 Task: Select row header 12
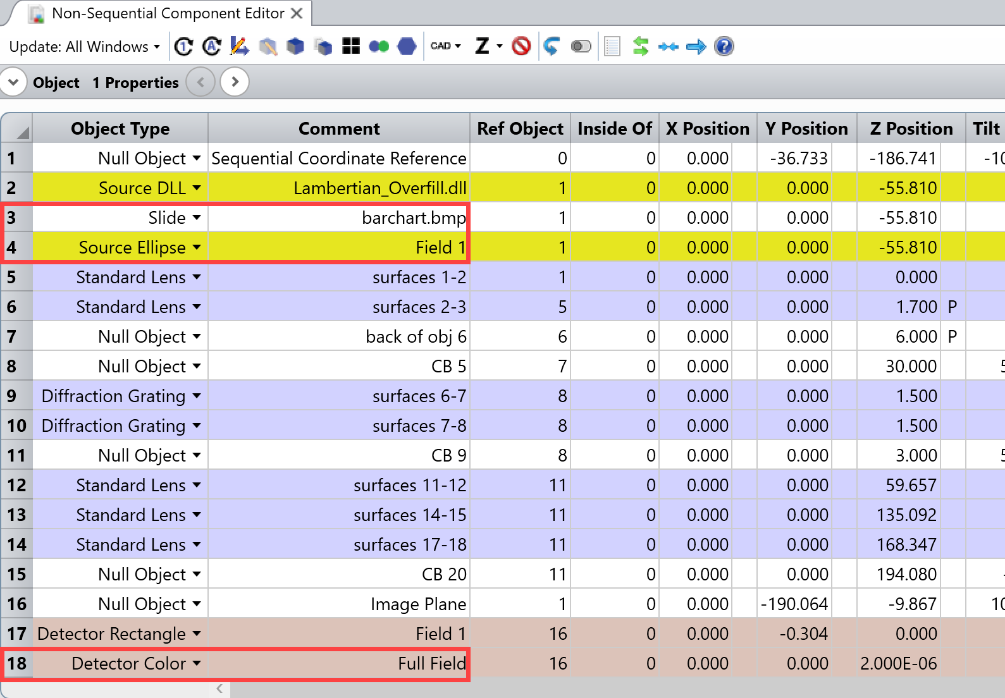[x=17, y=485]
